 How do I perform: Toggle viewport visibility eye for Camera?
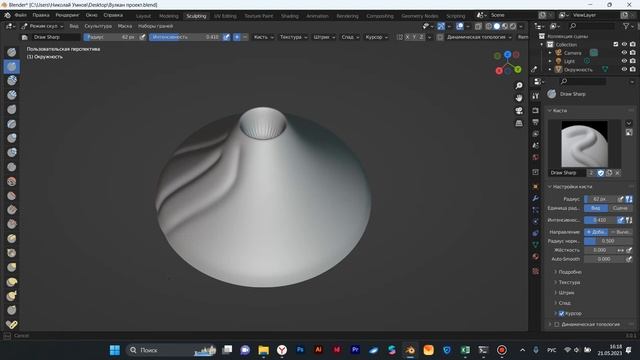pos(624,53)
